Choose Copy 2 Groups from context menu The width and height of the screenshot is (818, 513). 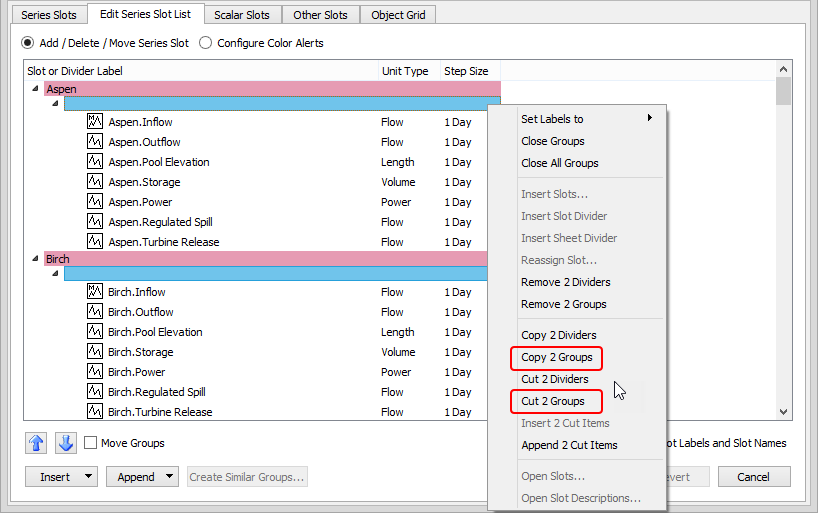[x=556, y=357]
